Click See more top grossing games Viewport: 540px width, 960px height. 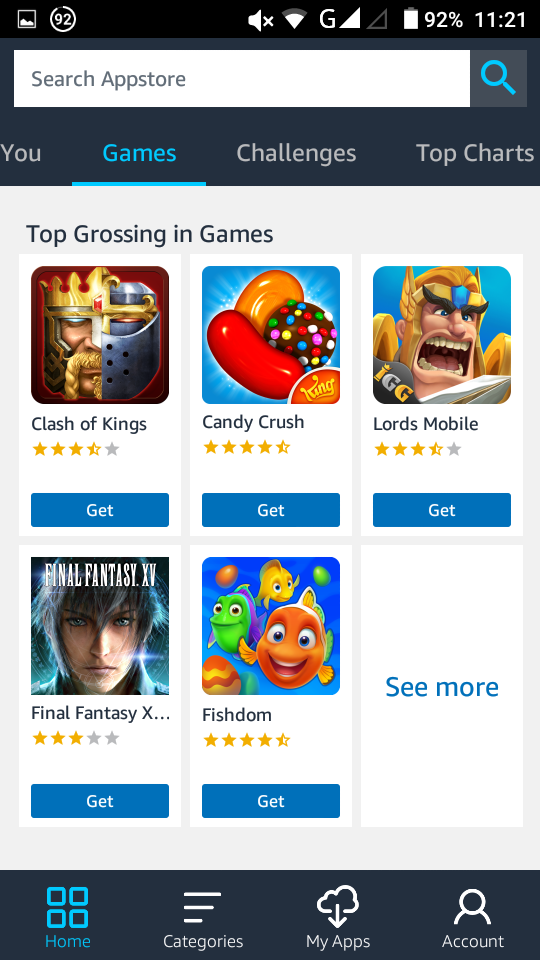click(441, 687)
